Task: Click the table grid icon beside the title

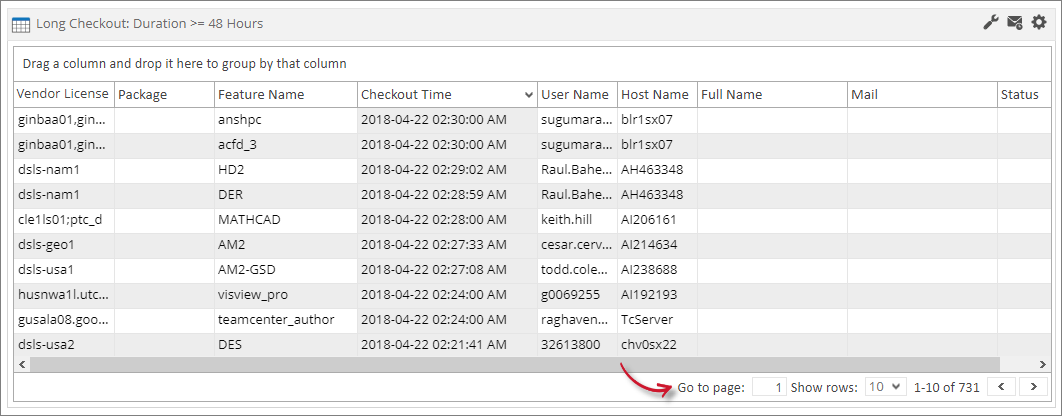Action: (x=21, y=24)
